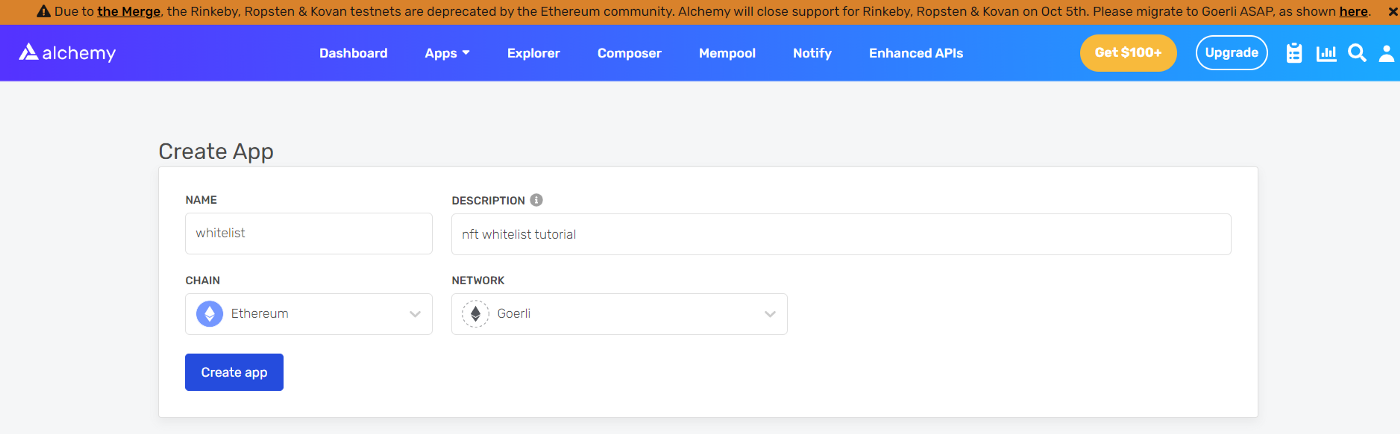Open the Apps dropdown menu

[x=447, y=53]
